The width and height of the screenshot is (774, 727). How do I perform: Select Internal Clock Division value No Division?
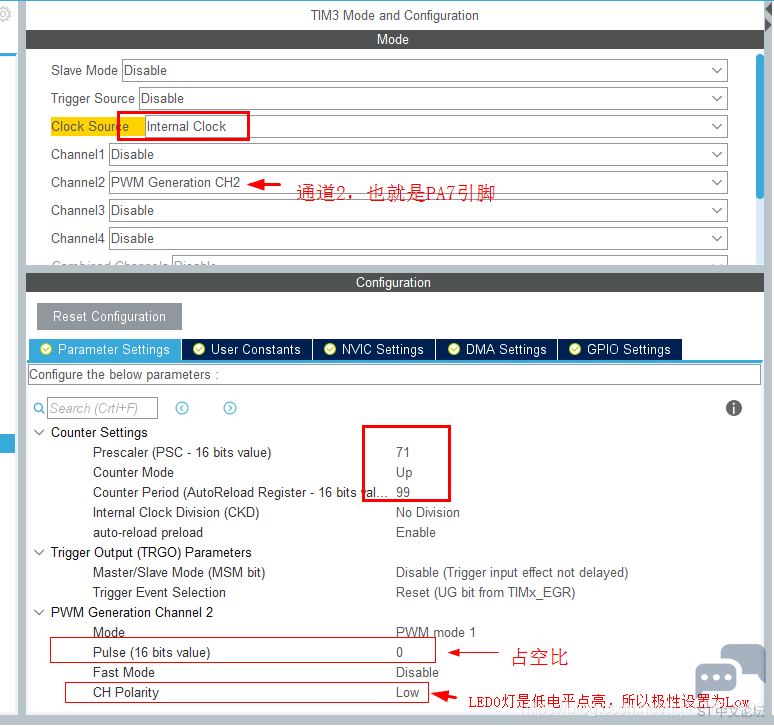[x=427, y=512]
